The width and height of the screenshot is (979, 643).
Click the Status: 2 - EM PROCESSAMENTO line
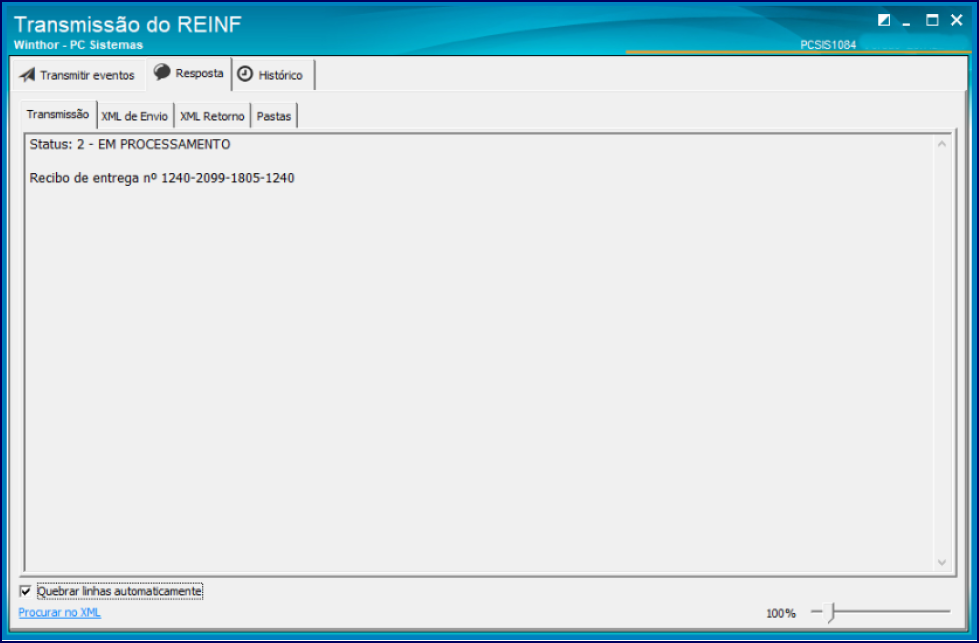tap(130, 144)
